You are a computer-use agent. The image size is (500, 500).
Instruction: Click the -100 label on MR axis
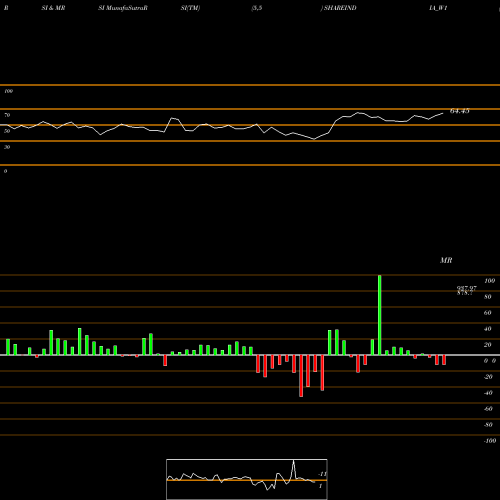pos(490,441)
